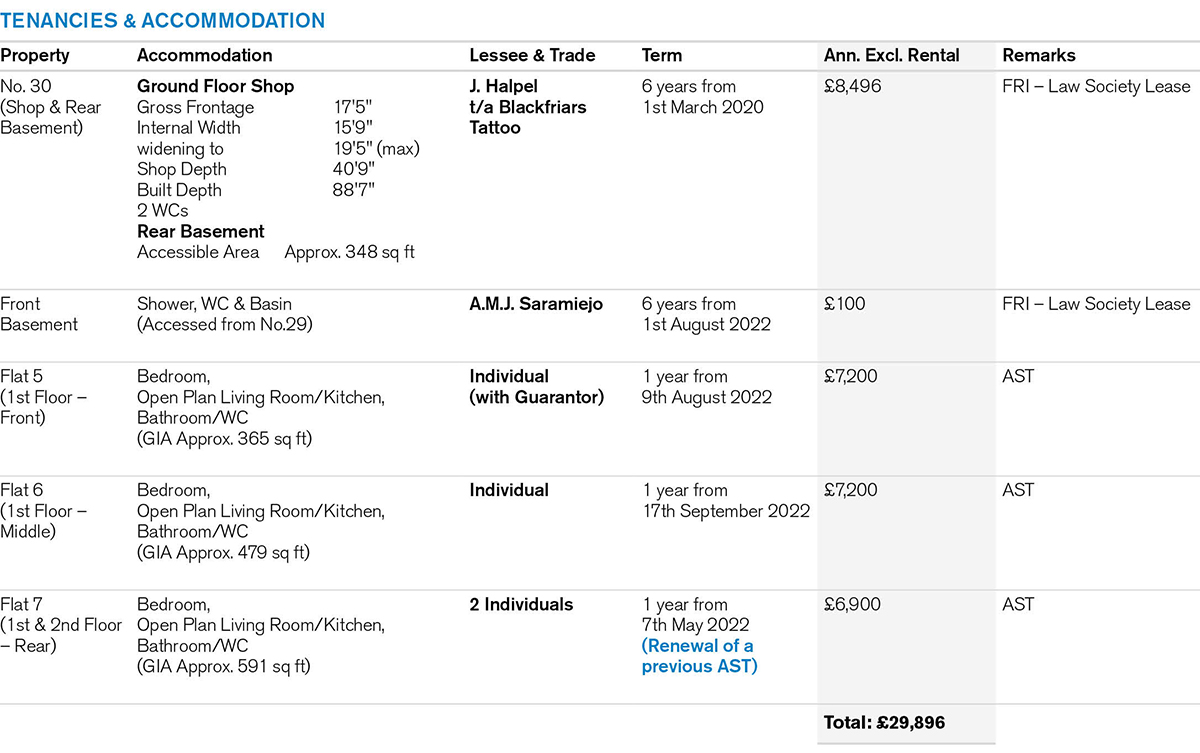
Task: Select the Rear Basement accommodation heading
Action: pos(200,231)
